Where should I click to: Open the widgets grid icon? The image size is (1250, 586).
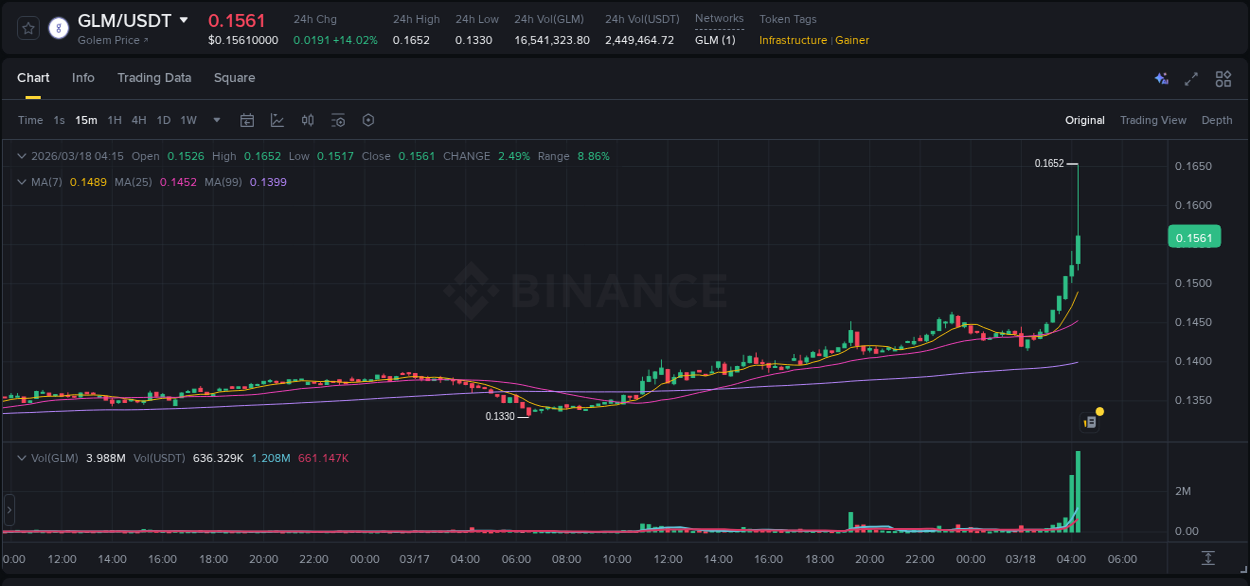click(x=1223, y=78)
